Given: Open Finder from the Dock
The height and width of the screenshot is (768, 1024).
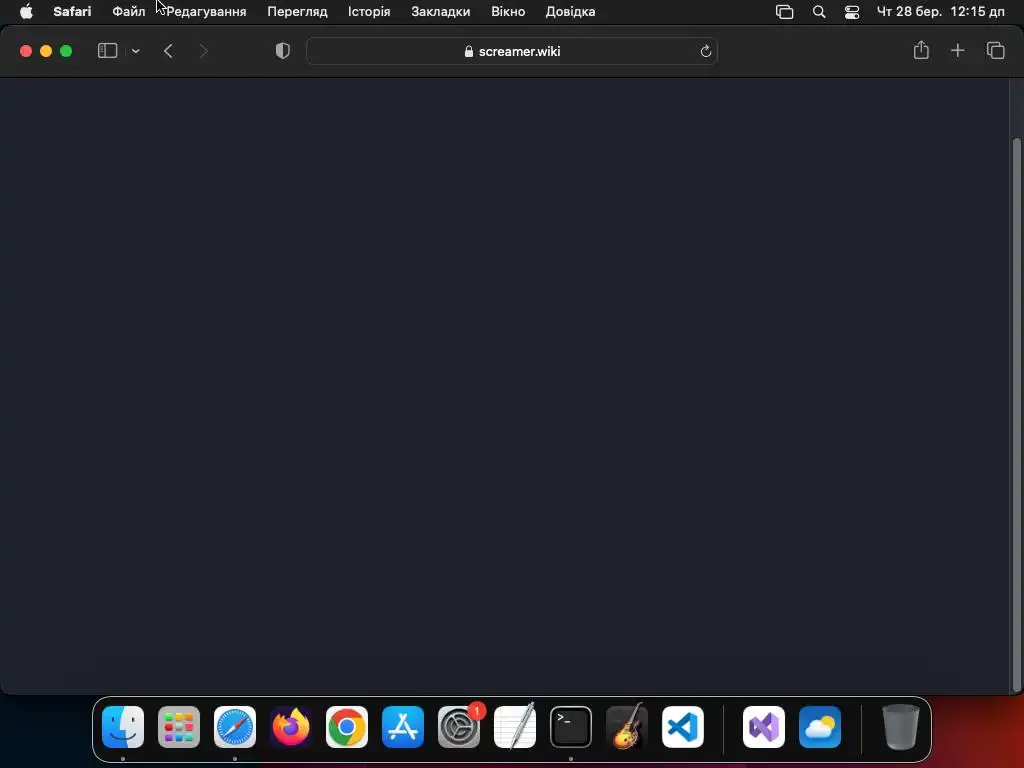Looking at the screenshot, I should [x=123, y=727].
